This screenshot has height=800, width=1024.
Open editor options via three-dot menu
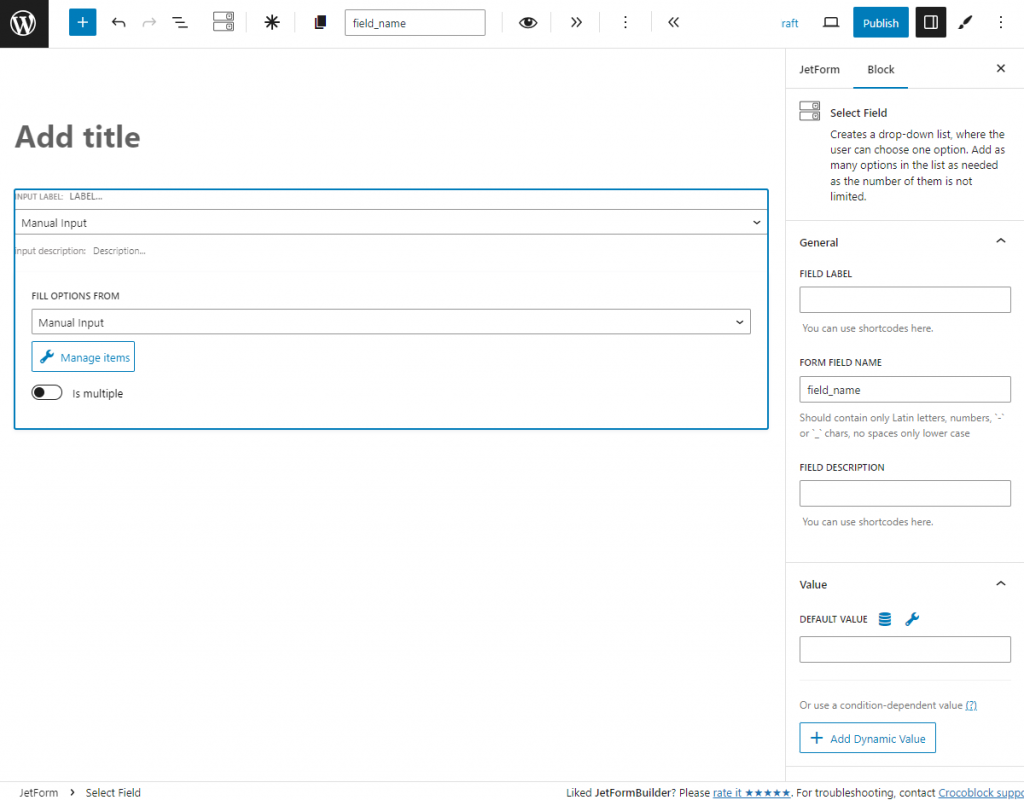[1001, 21]
